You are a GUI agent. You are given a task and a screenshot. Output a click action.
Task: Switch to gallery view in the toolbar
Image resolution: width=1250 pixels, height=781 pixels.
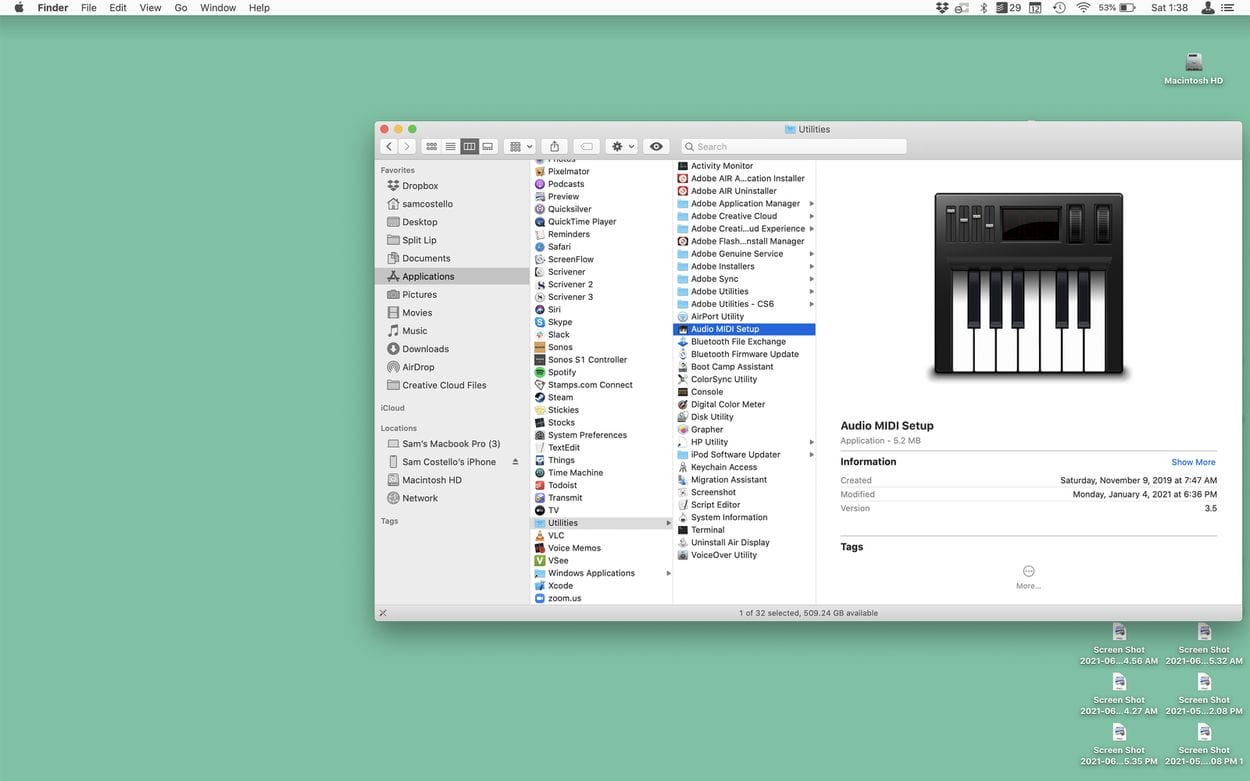point(488,146)
